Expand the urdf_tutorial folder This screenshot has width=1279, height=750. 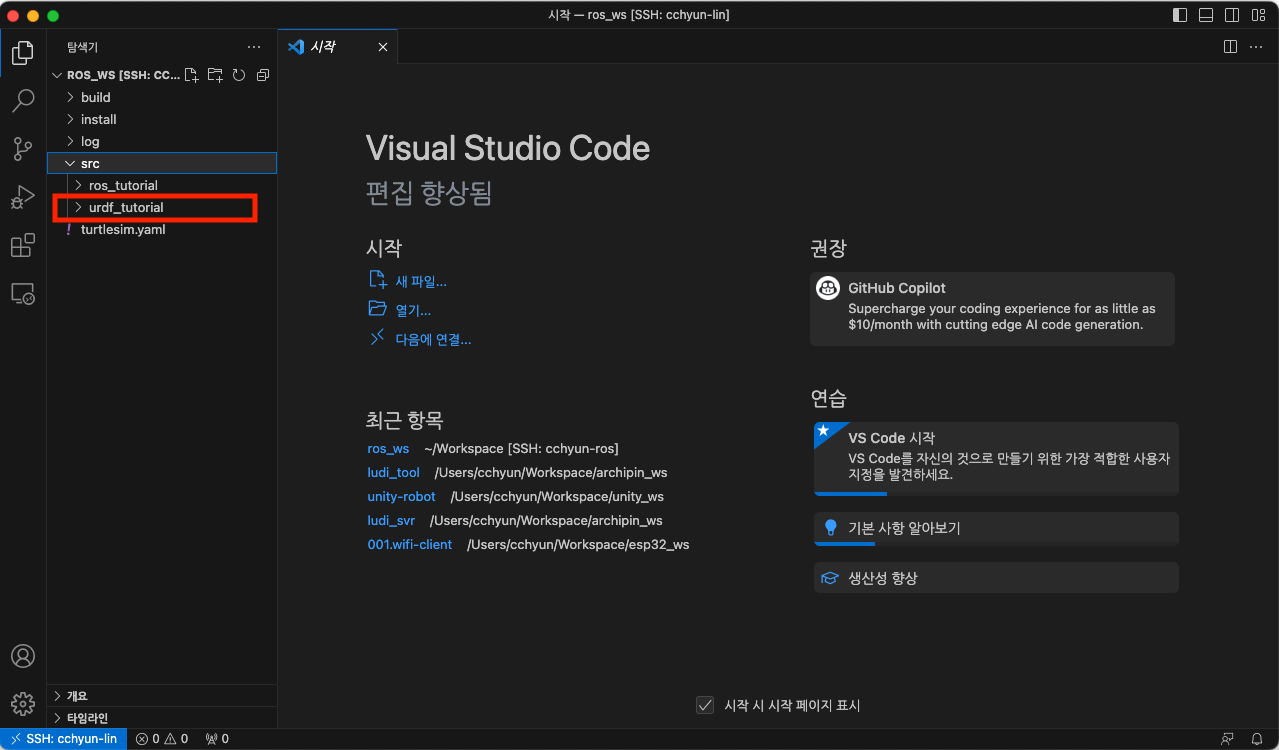162,207
